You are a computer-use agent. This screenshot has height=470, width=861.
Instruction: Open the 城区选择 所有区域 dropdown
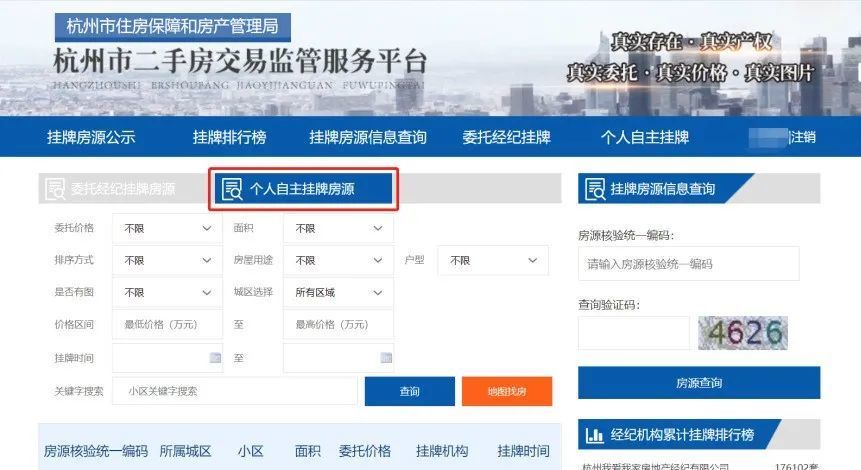click(x=338, y=292)
